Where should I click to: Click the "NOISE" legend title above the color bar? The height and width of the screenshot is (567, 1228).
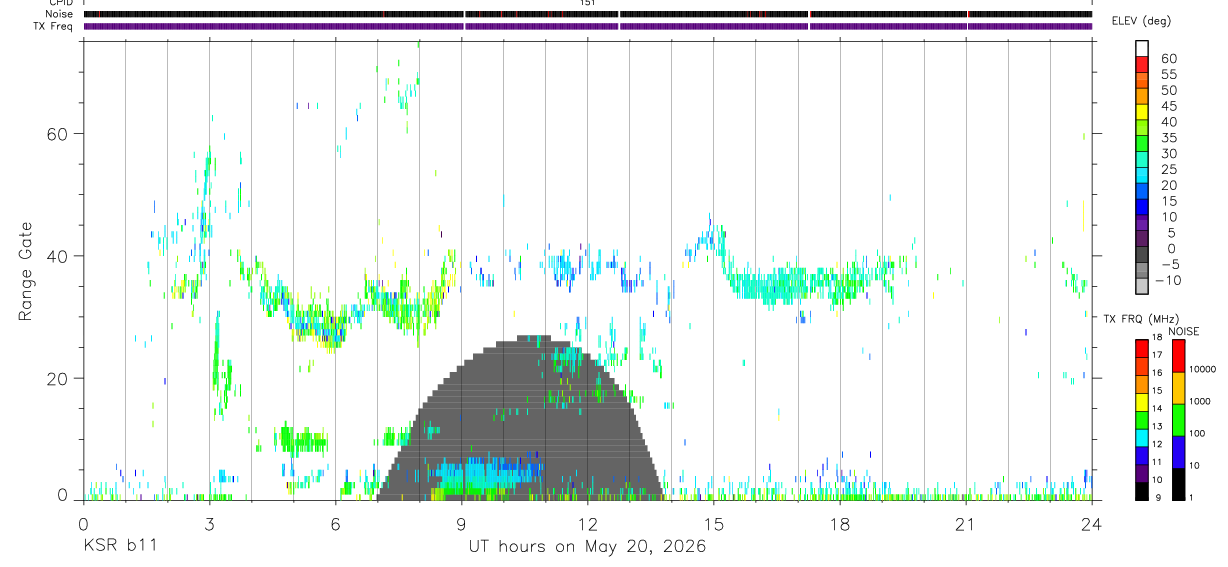(1183, 331)
